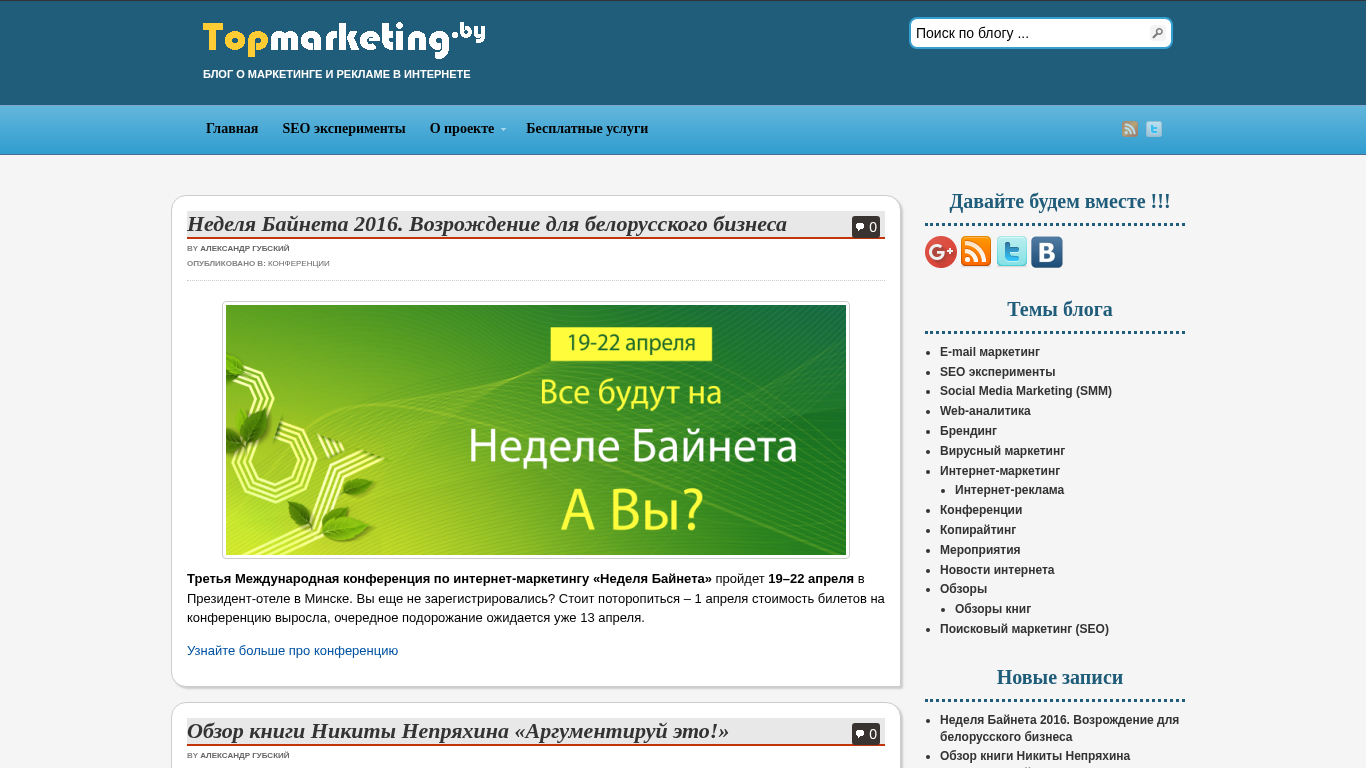
Task: Open author link Александр Губский in first post
Action: [x=245, y=248]
